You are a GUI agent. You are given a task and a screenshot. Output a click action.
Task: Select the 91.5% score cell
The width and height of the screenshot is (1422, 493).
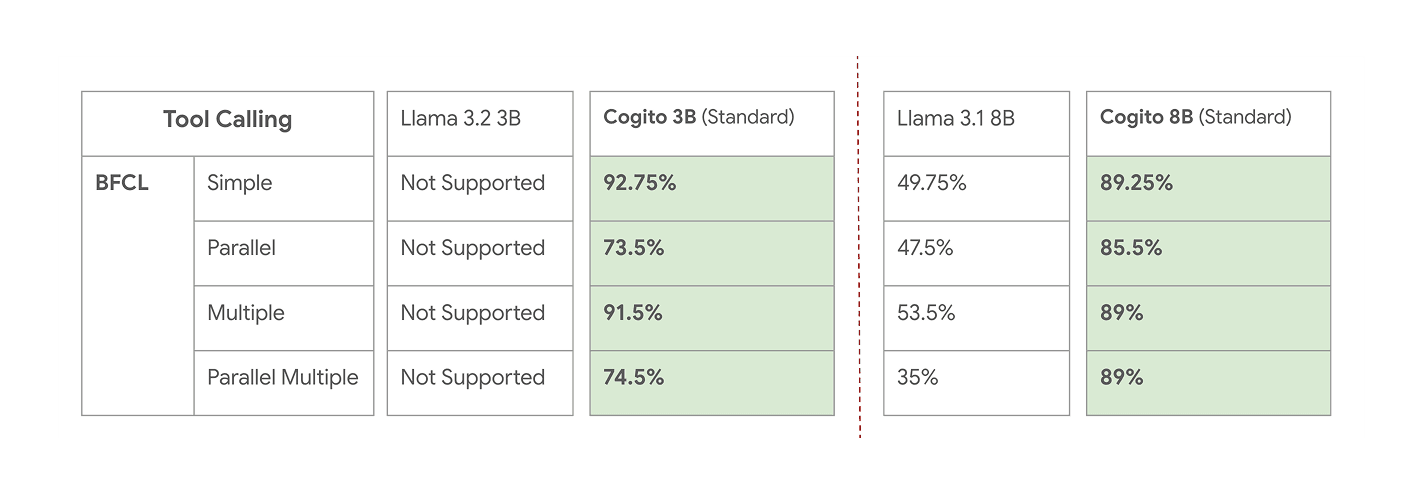[634, 314]
